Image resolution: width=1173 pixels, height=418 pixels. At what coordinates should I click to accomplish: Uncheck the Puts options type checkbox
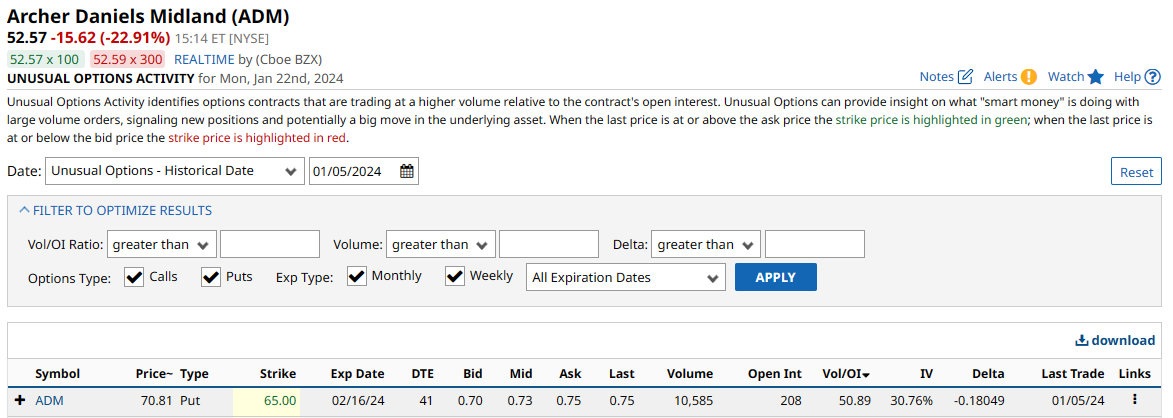pos(211,277)
